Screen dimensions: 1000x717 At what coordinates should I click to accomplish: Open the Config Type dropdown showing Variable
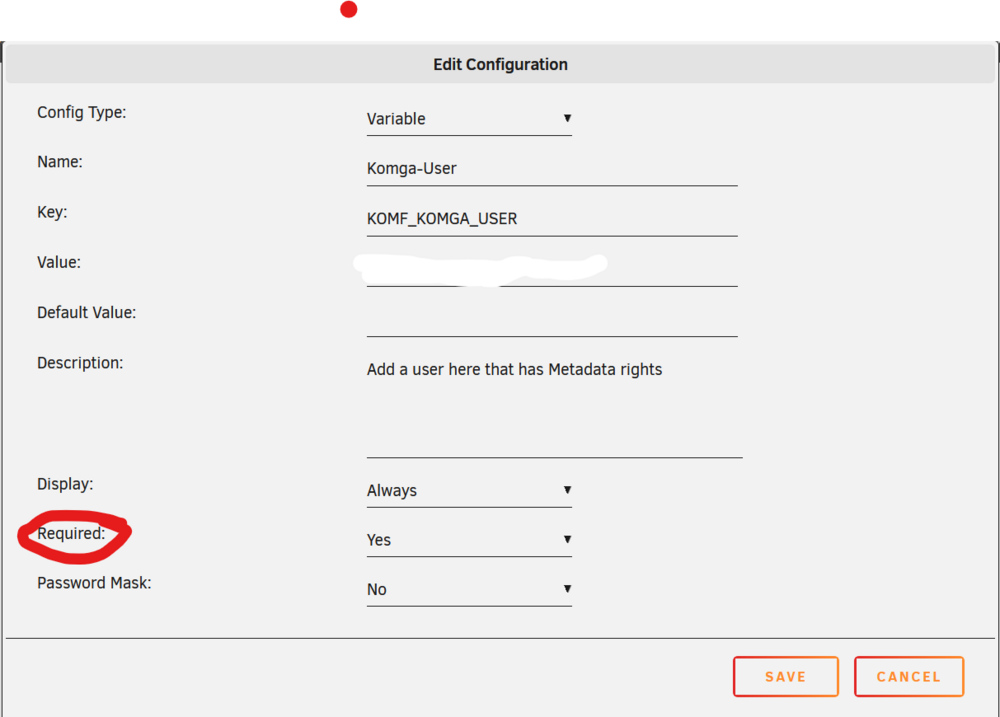pyautogui.click(x=469, y=119)
